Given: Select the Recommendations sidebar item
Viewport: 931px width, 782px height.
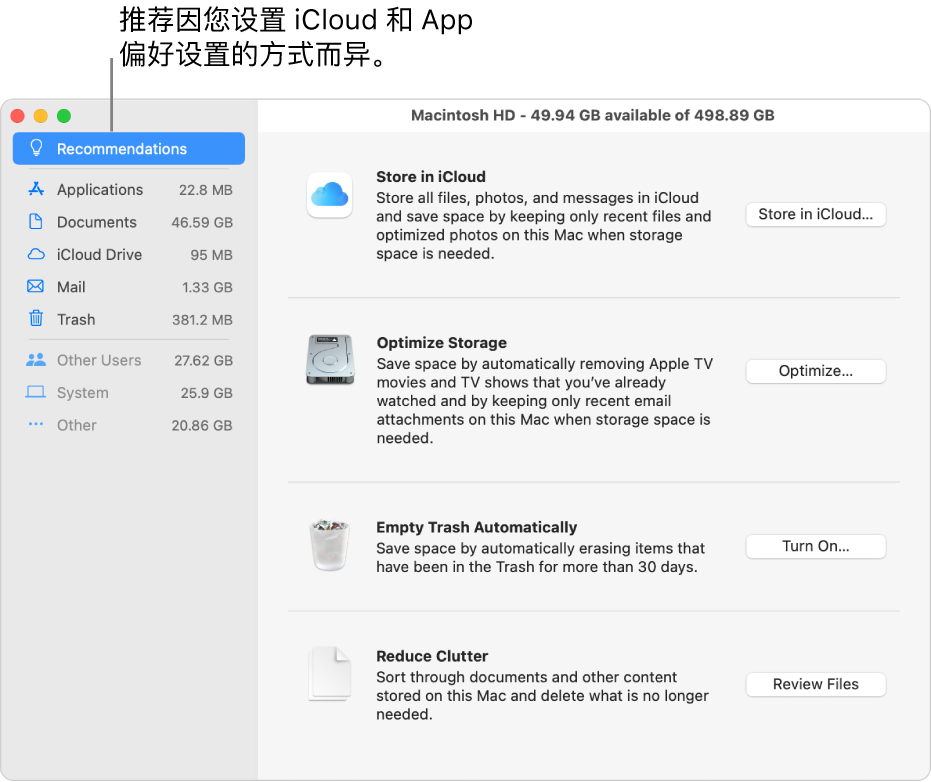Looking at the screenshot, I should [x=129, y=148].
